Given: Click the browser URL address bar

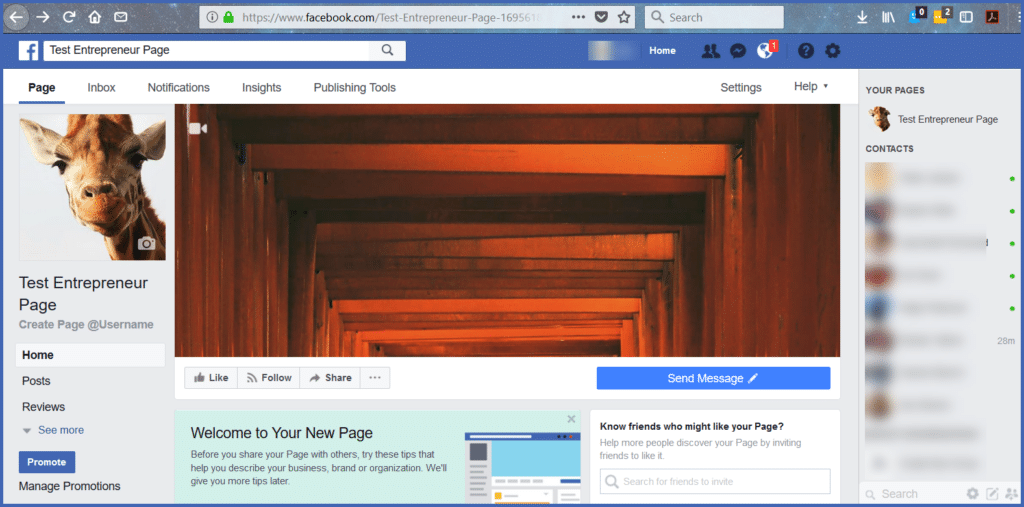Looking at the screenshot, I should pos(394,18).
